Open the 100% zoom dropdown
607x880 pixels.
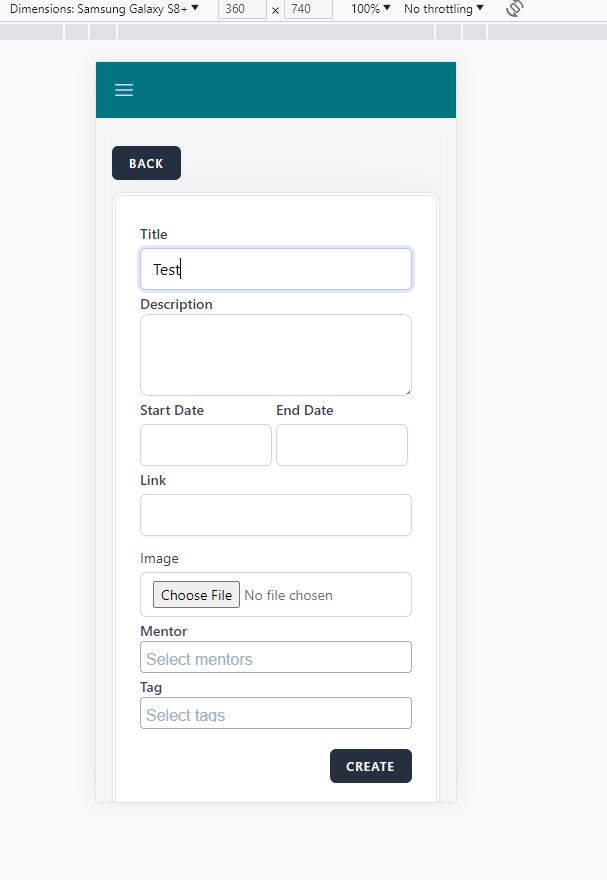[371, 9]
